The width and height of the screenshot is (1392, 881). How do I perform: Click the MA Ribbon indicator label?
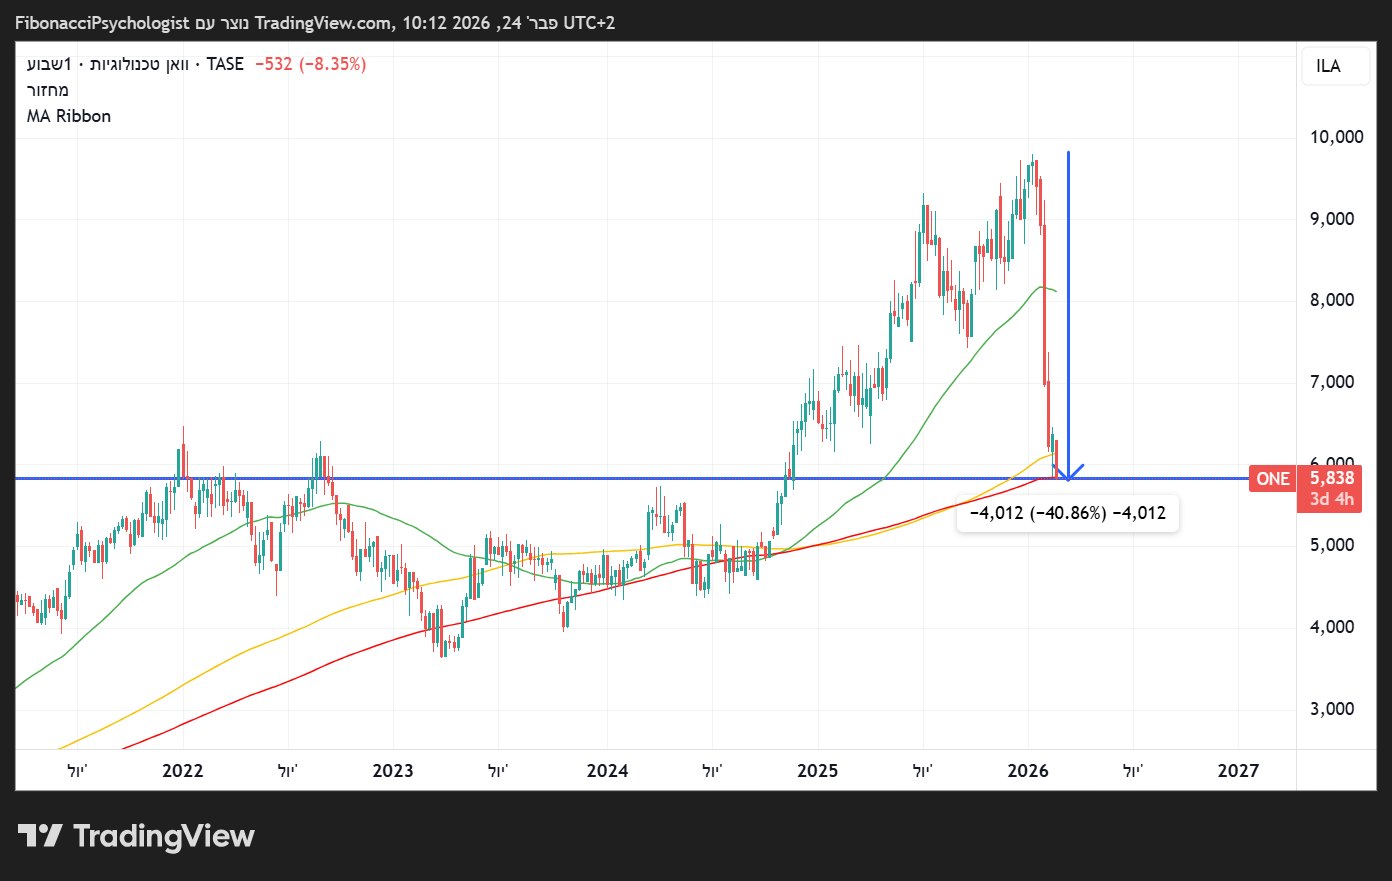coord(69,116)
